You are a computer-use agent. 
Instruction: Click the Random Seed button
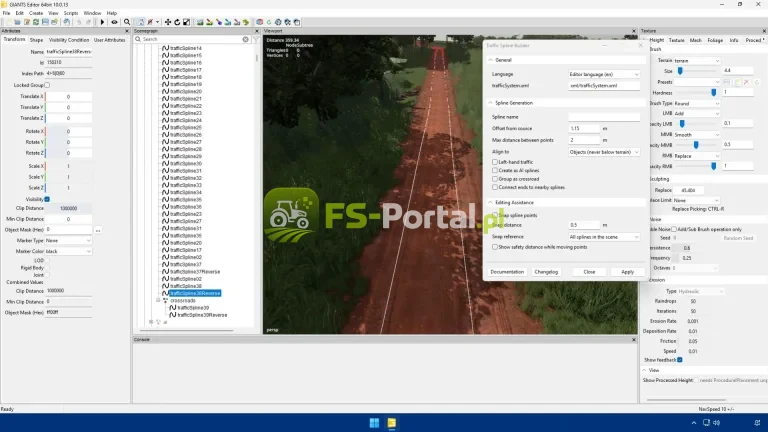[738, 238]
